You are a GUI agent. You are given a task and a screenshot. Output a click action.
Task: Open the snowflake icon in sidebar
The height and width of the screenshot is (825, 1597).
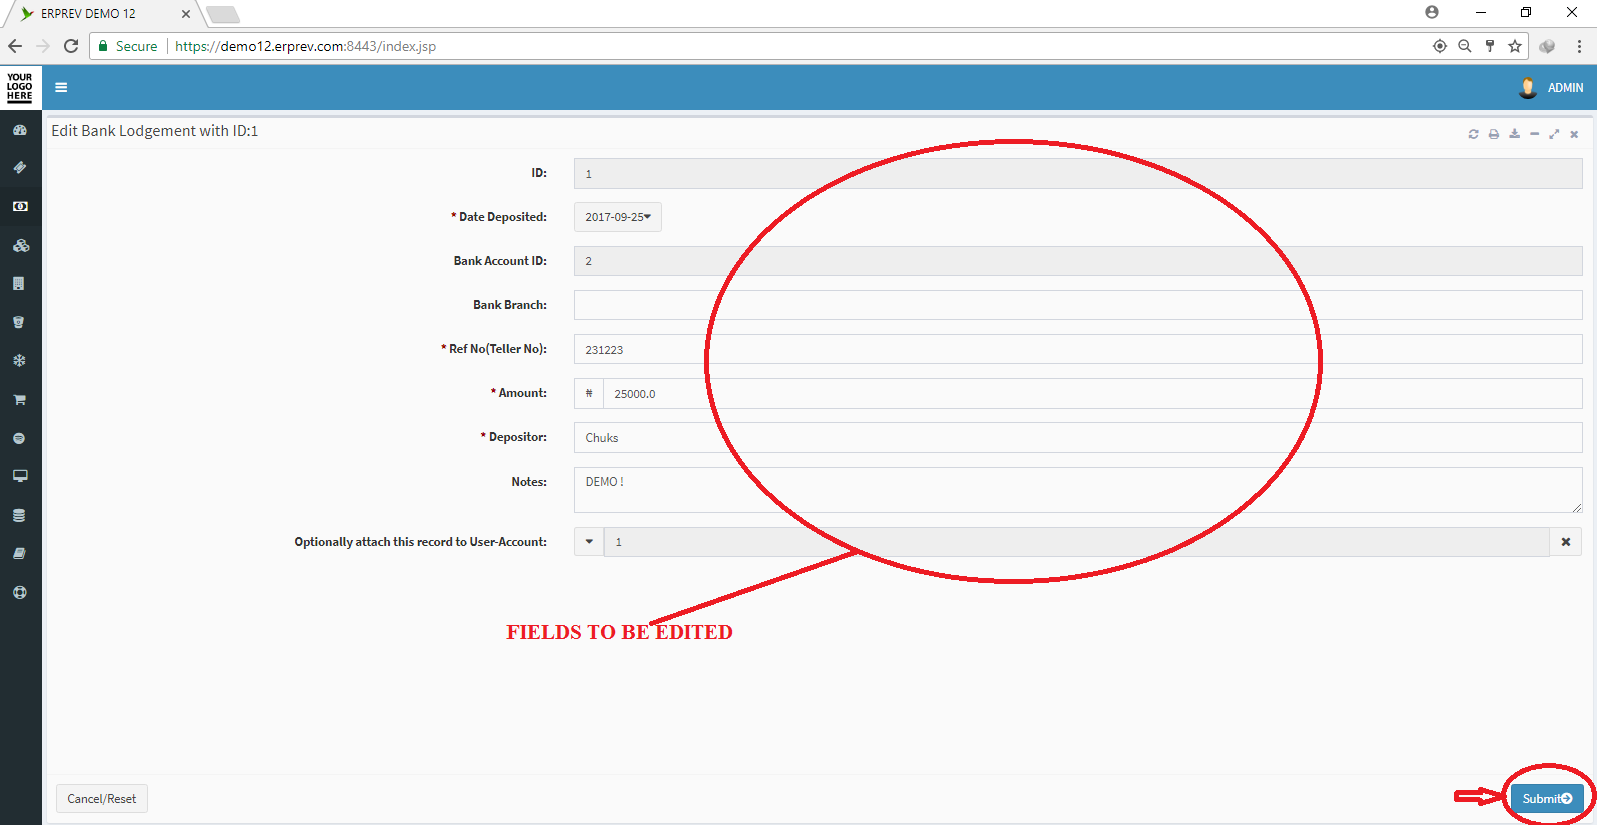pos(19,360)
